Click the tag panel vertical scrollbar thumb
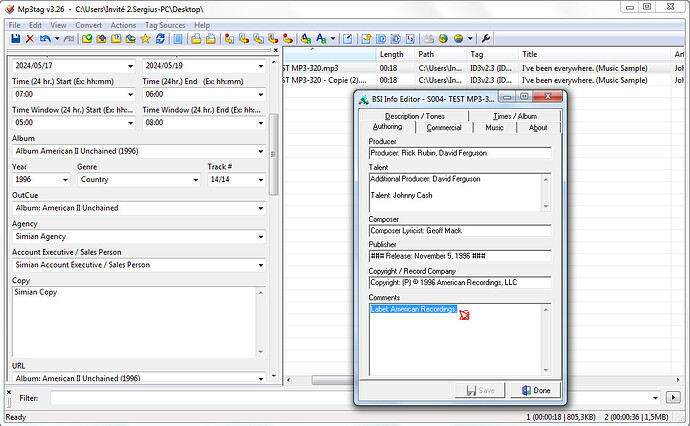This screenshot has width=690, height=426. [x=273, y=154]
